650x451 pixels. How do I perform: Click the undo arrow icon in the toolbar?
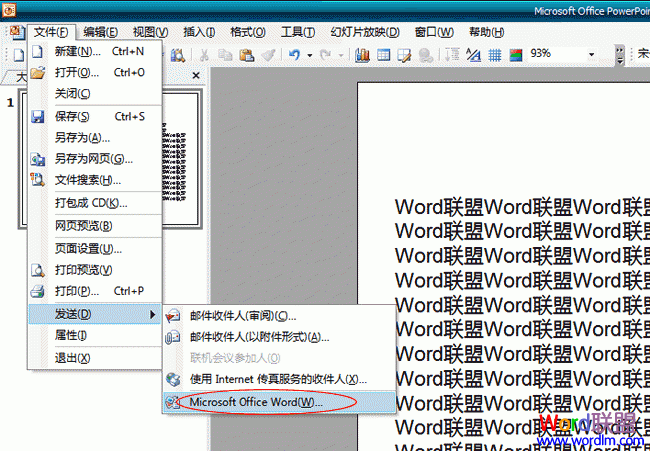(295, 54)
